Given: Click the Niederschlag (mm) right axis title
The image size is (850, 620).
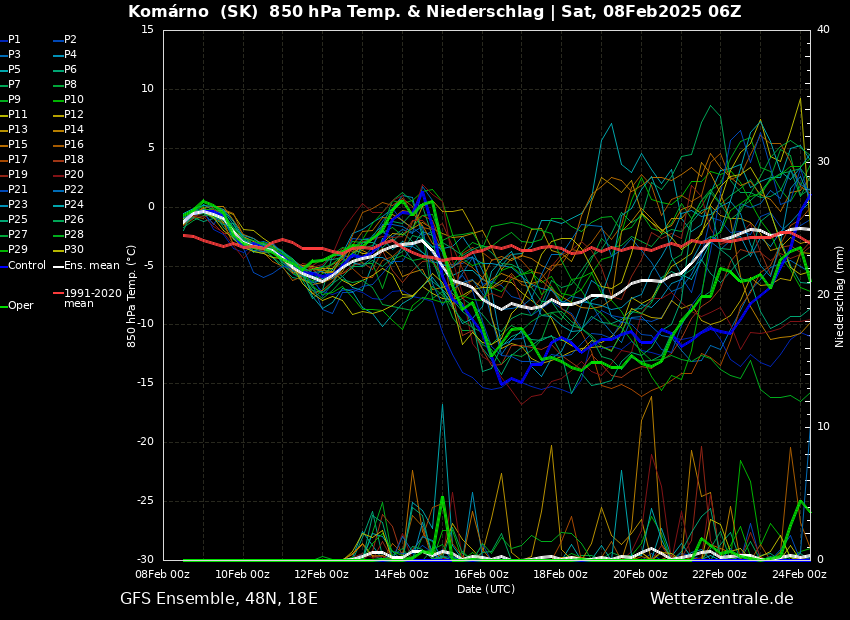Looking at the screenshot, I should [x=840, y=296].
